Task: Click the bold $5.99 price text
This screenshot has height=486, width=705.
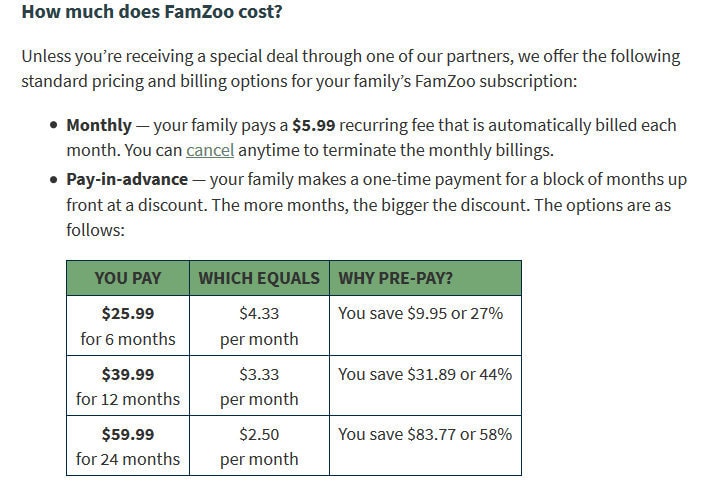Action: [313, 125]
